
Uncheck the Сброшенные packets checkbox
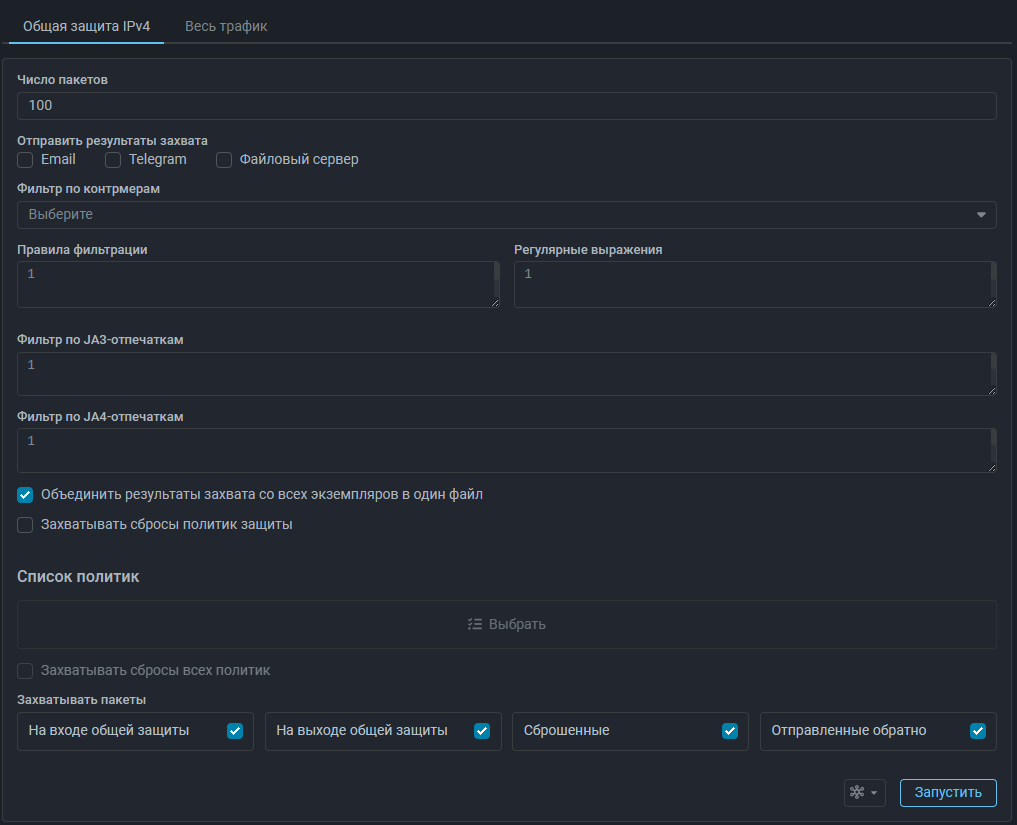click(x=730, y=731)
